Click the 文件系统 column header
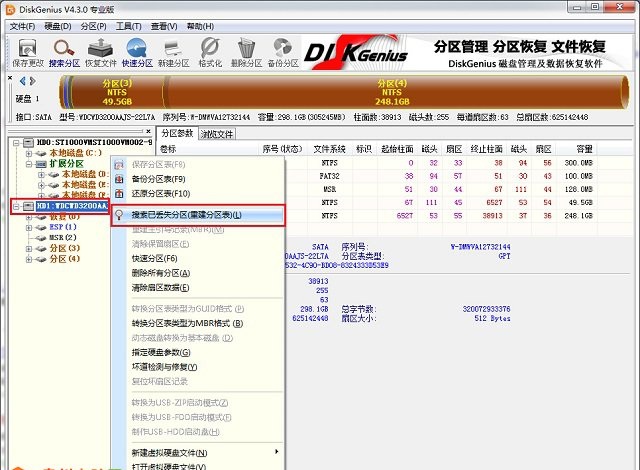Viewport: 640px width, 470px height. (x=329, y=149)
